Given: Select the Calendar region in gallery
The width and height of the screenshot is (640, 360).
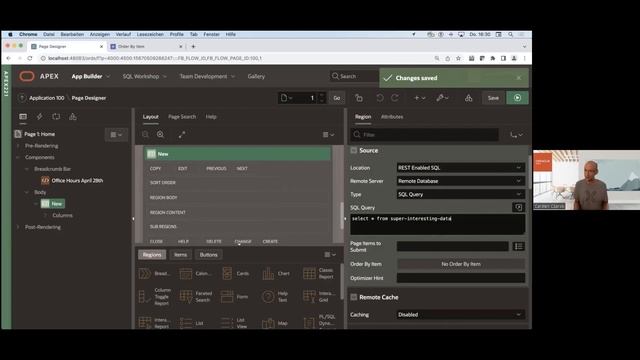Looking at the screenshot, I should pyautogui.click(x=195, y=273).
